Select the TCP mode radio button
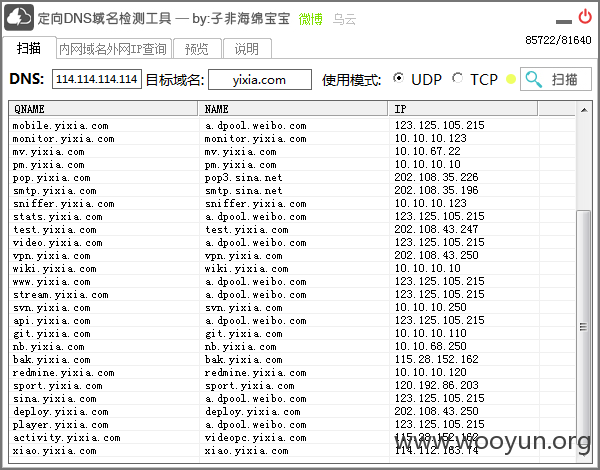Image resolution: width=600 pixels, height=470 pixels. (457, 78)
